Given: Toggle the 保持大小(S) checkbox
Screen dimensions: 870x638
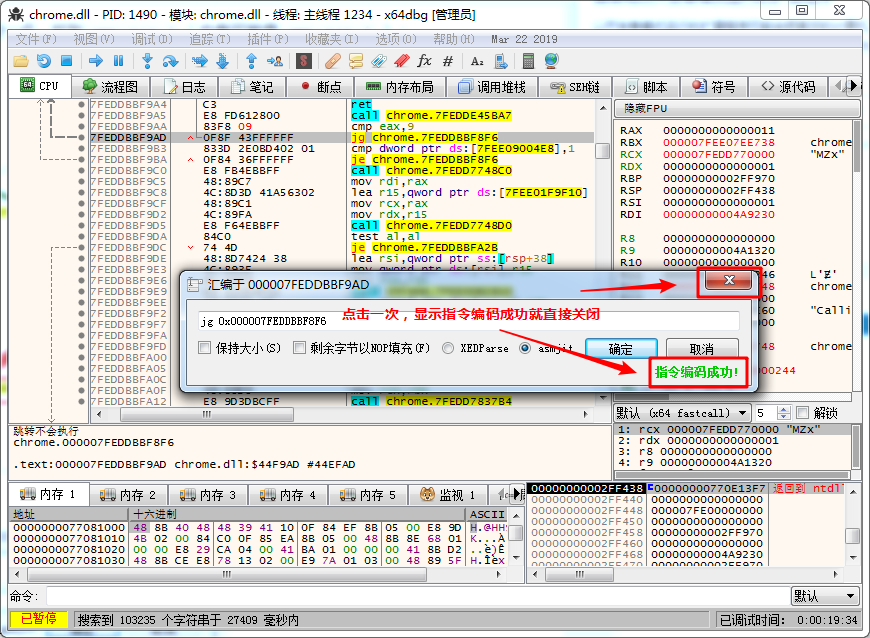Looking at the screenshot, I should point(205,348).
